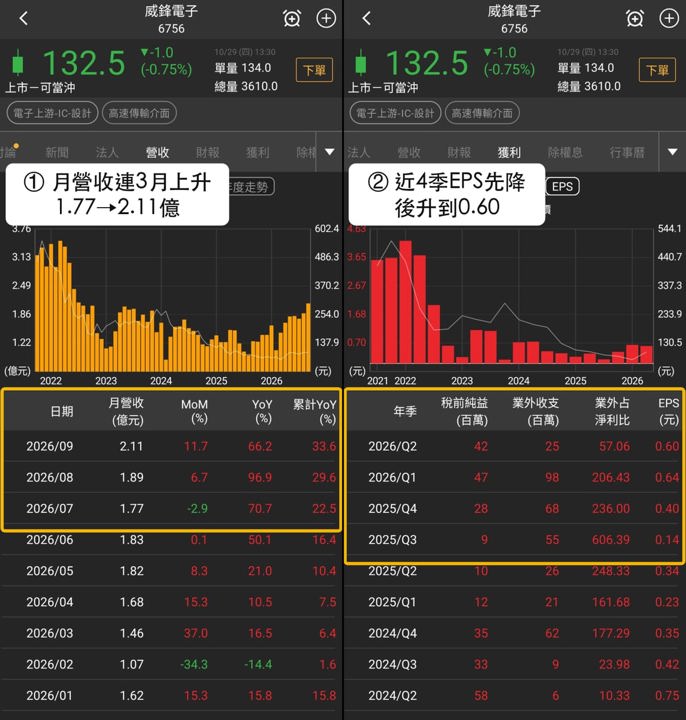This screenshot has height=720, width=686.
Task: Switch to 財報 tab in left panel
Action: point(208,152)
